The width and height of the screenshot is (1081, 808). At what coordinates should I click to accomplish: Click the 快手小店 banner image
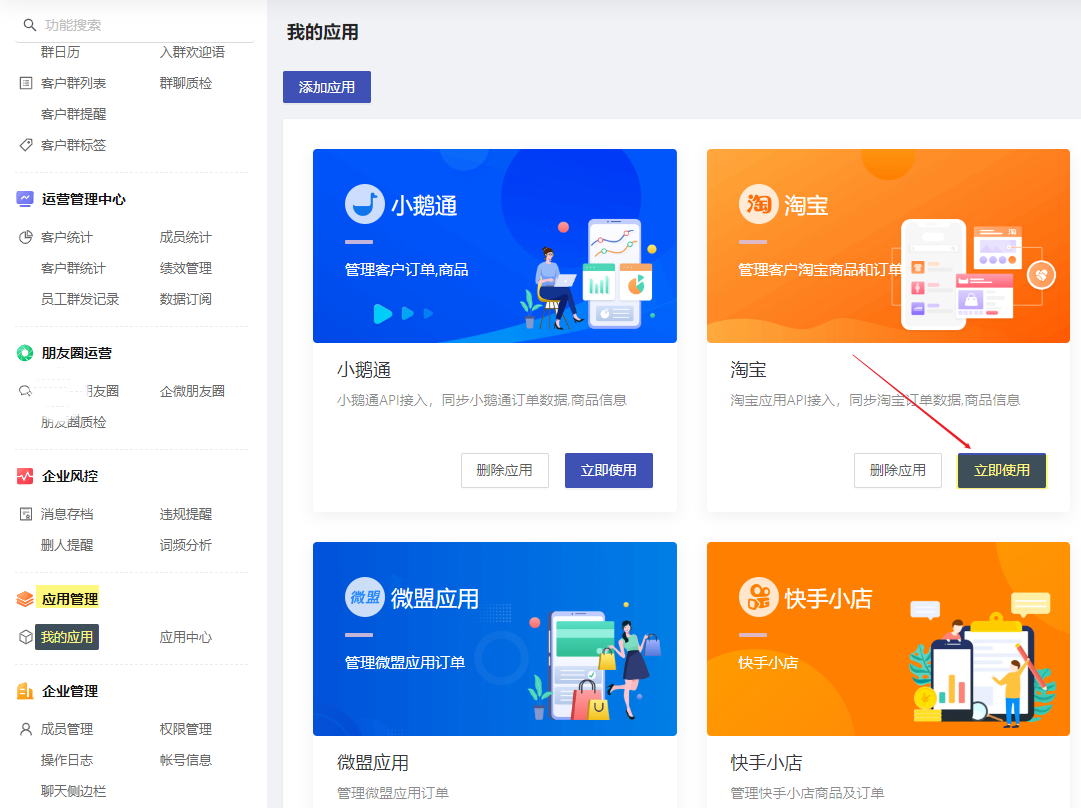click(889, 638)
